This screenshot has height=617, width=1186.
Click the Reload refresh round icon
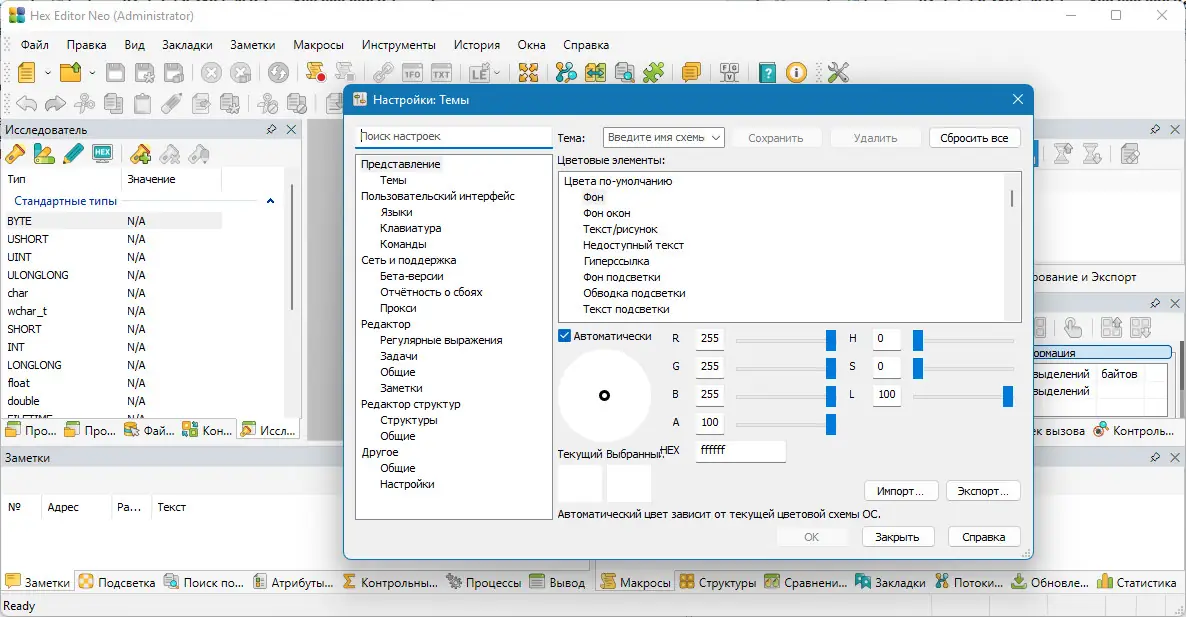[x=278, y=73]
